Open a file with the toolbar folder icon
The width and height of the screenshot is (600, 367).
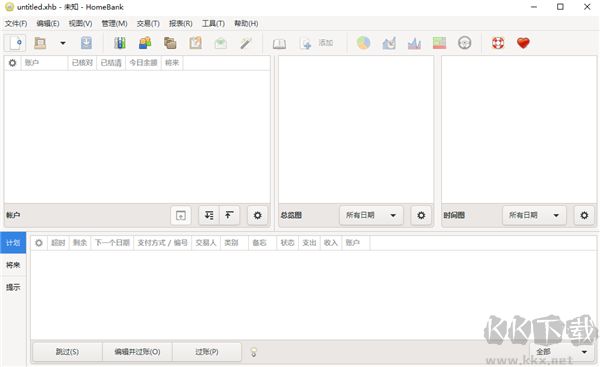[40, 43]
